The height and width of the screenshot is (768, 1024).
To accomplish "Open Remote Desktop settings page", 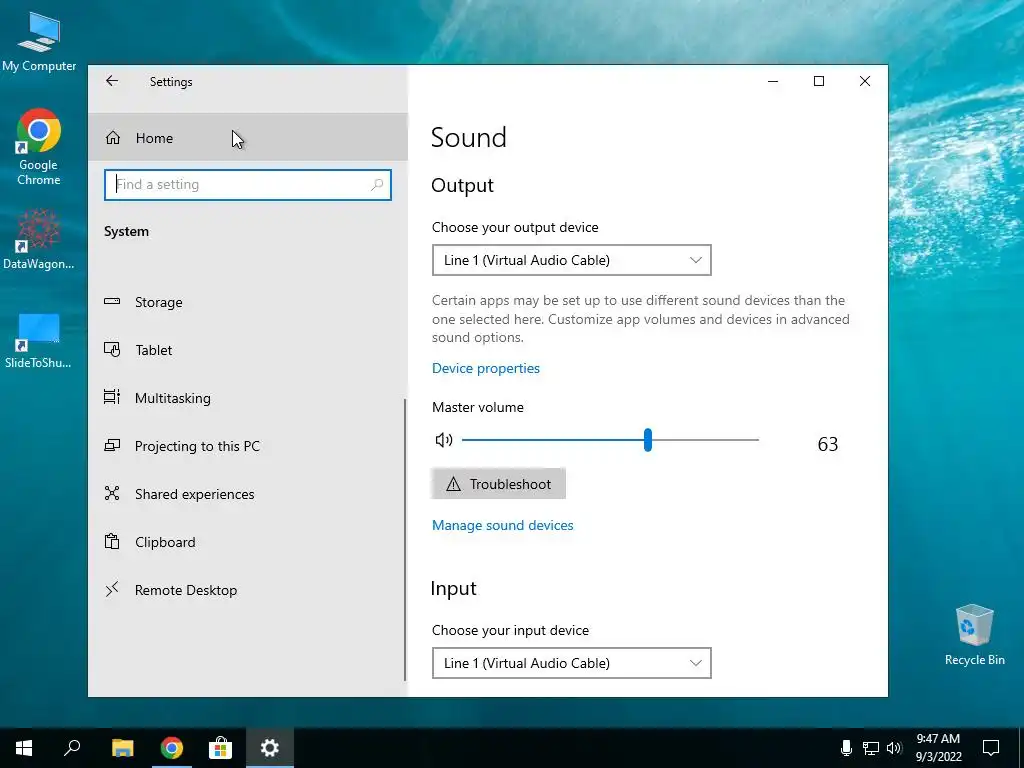I will [246, 590].
